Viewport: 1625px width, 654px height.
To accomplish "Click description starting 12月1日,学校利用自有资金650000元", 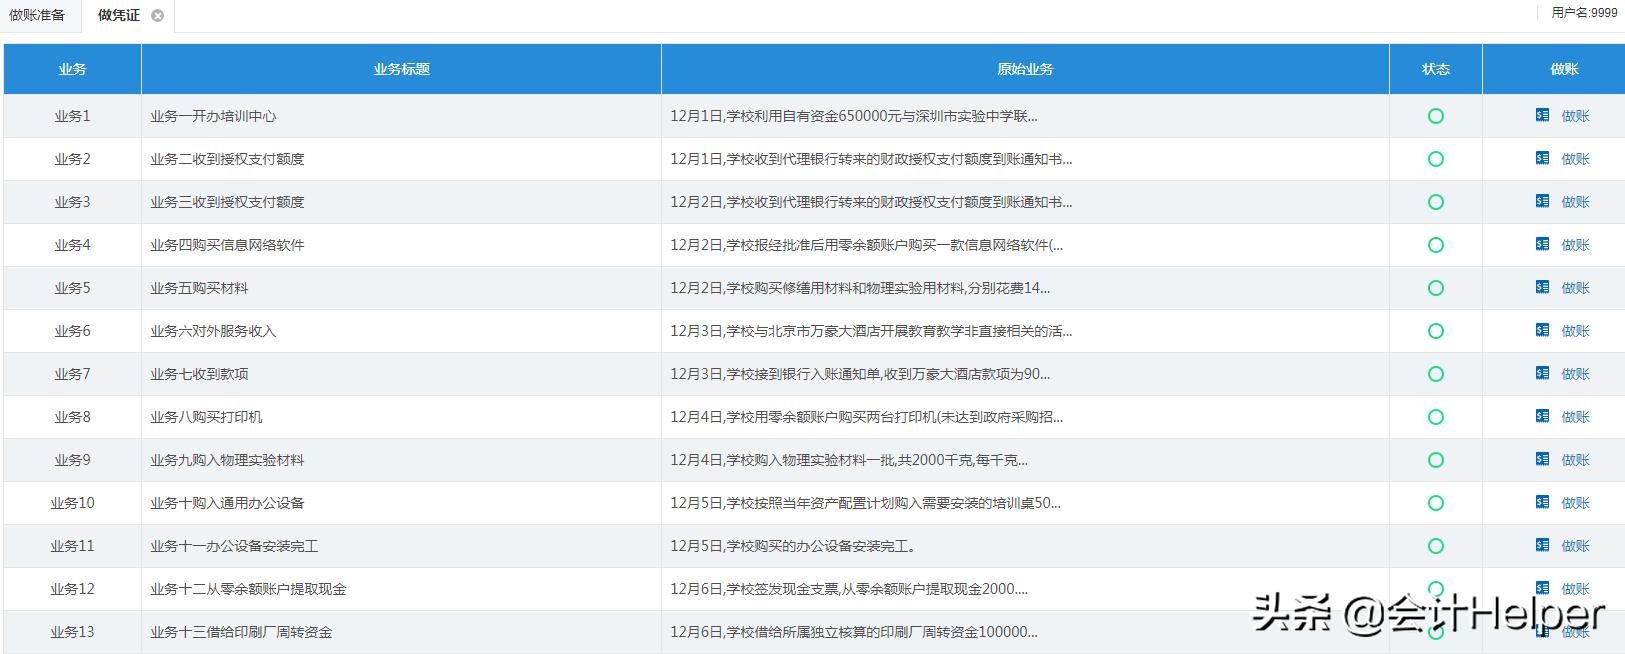I will pyautogui.click(x=854, y=116).
